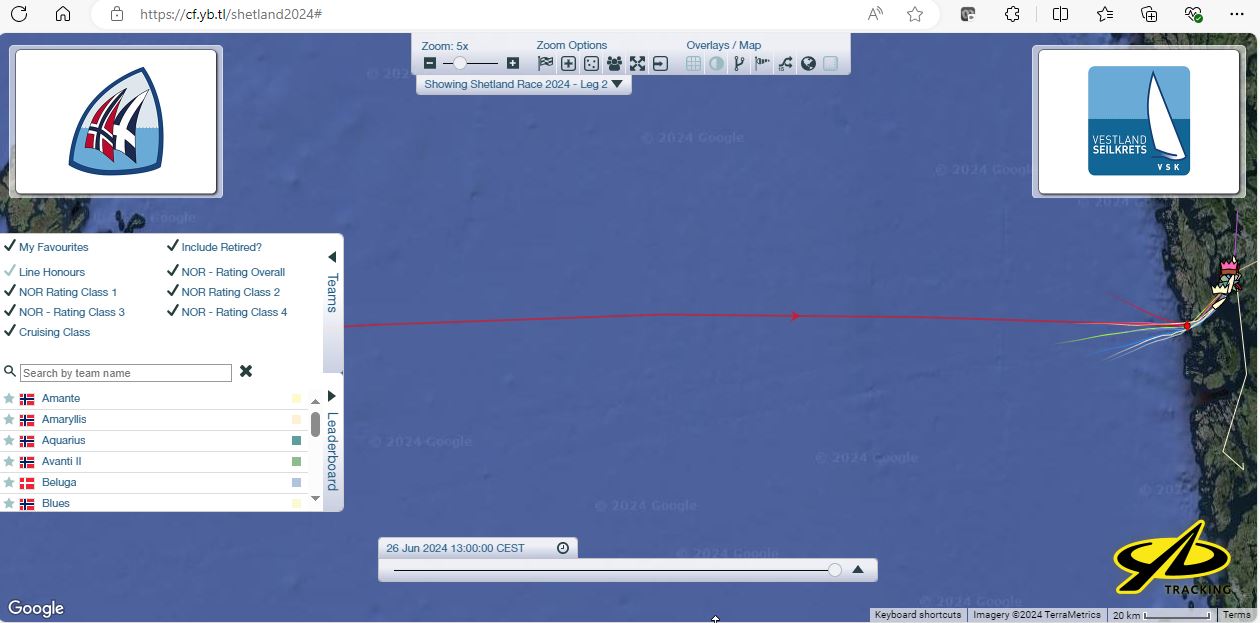Favourite Amante with its star icon
Screen dimensions: 1260x623
click(x=9, y=398)
